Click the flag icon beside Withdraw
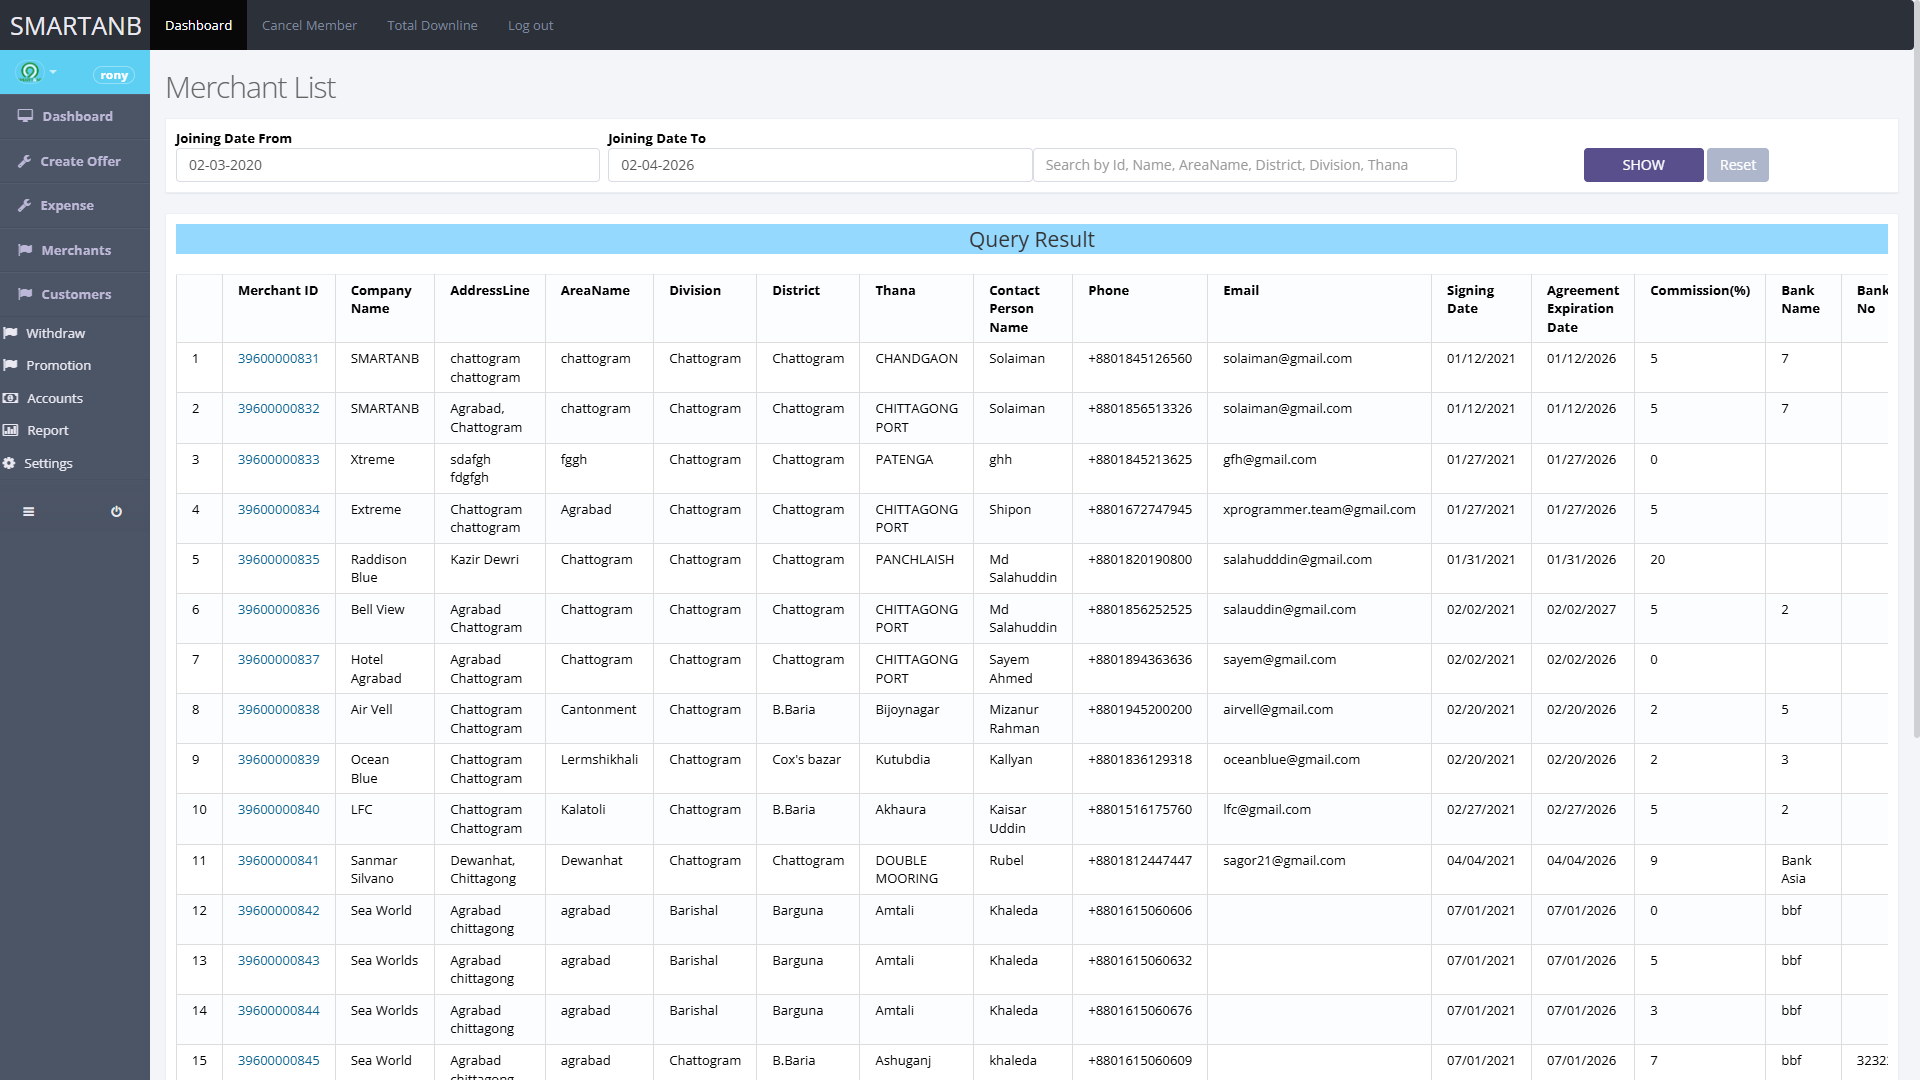 point(11,333)
